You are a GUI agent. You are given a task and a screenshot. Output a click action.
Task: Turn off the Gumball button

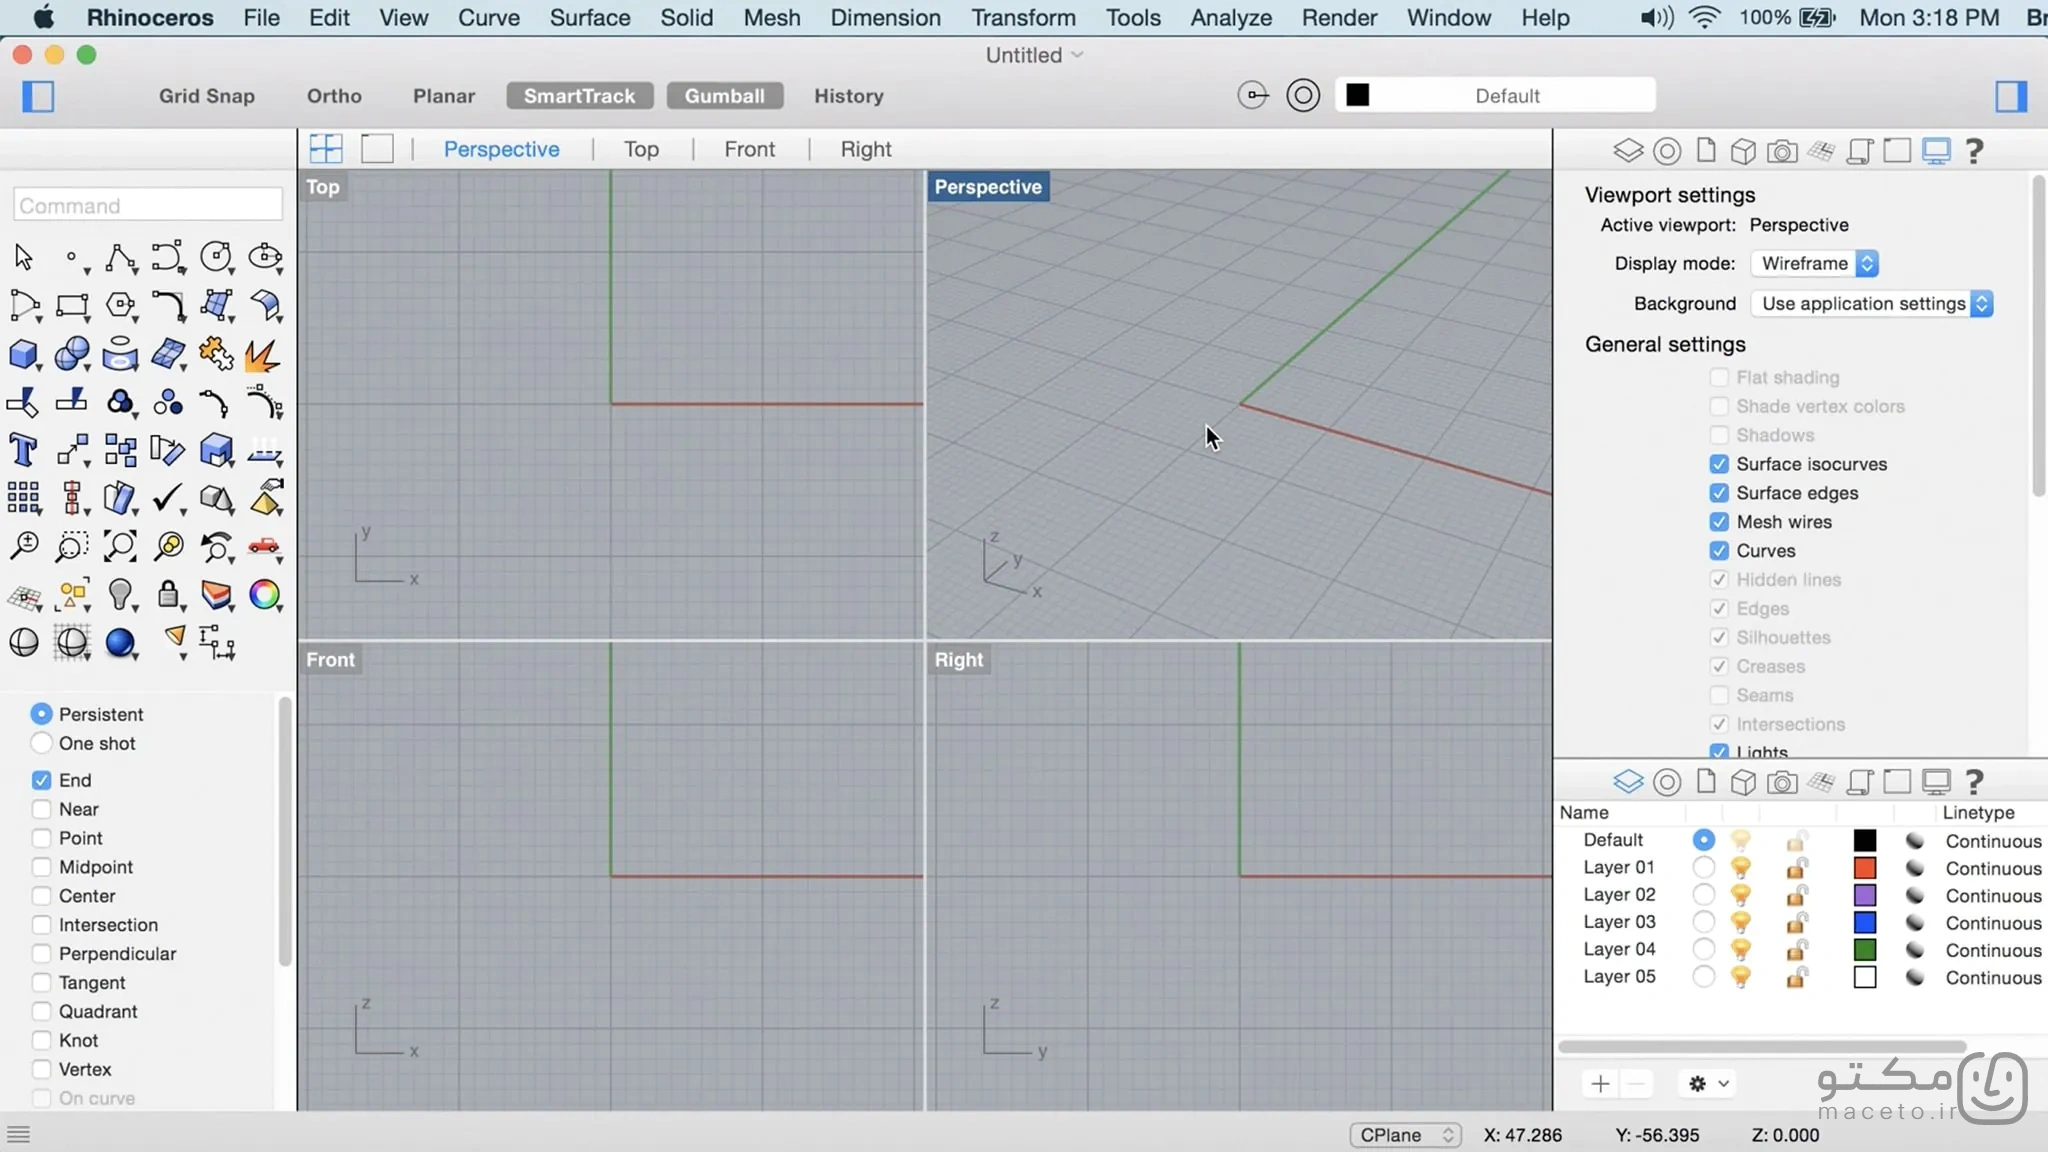[725, 96]
